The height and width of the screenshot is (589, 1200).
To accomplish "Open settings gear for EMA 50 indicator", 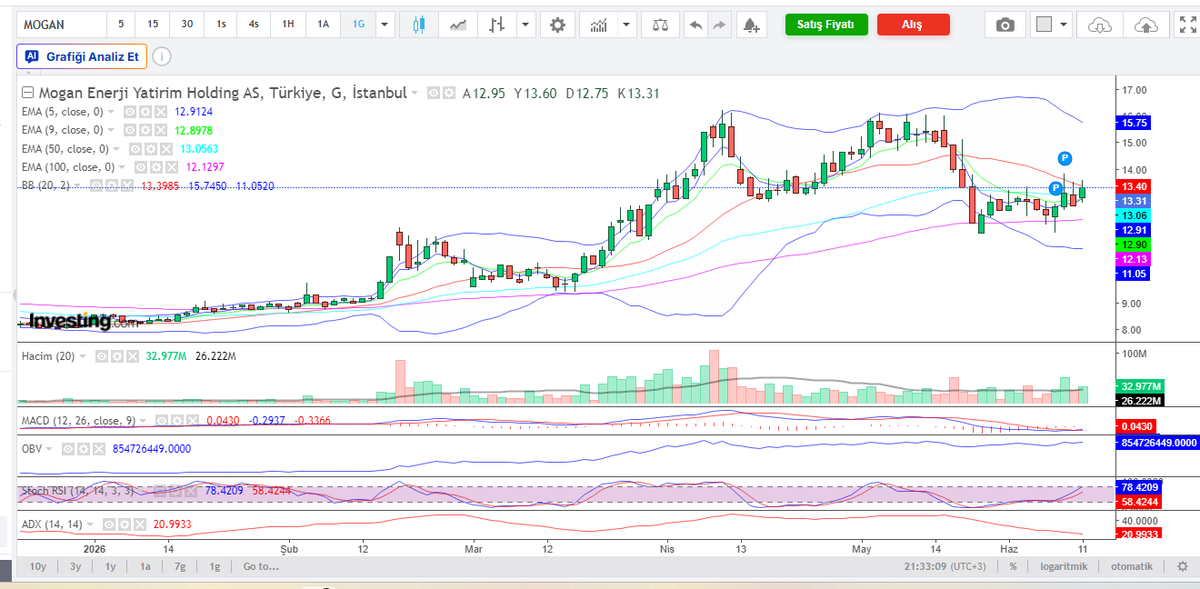I will 149,148.
